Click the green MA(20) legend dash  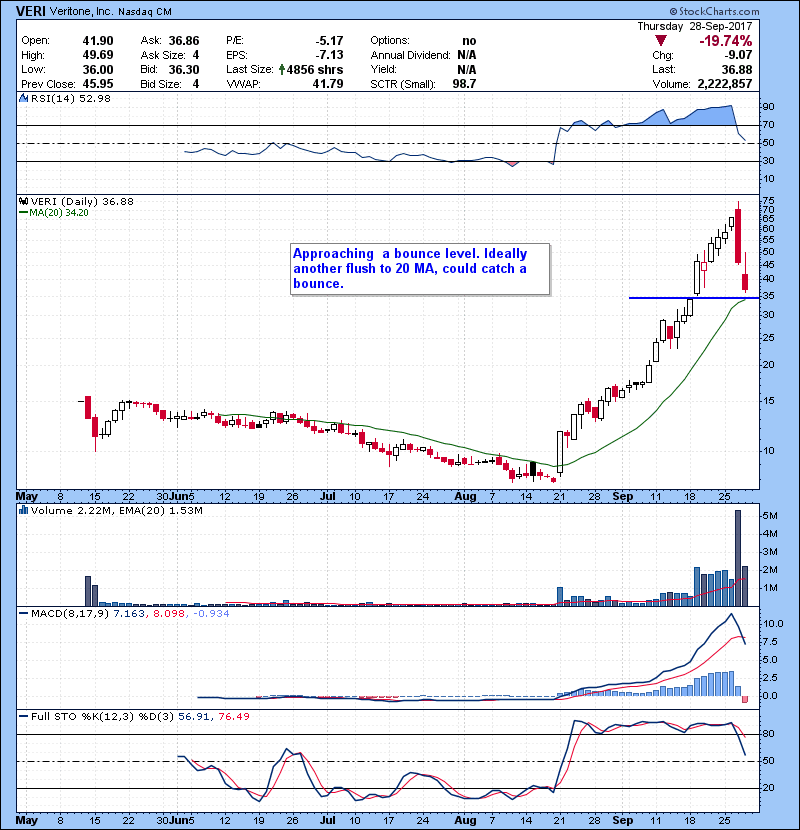pyautogui.click(x=23, y=212)
